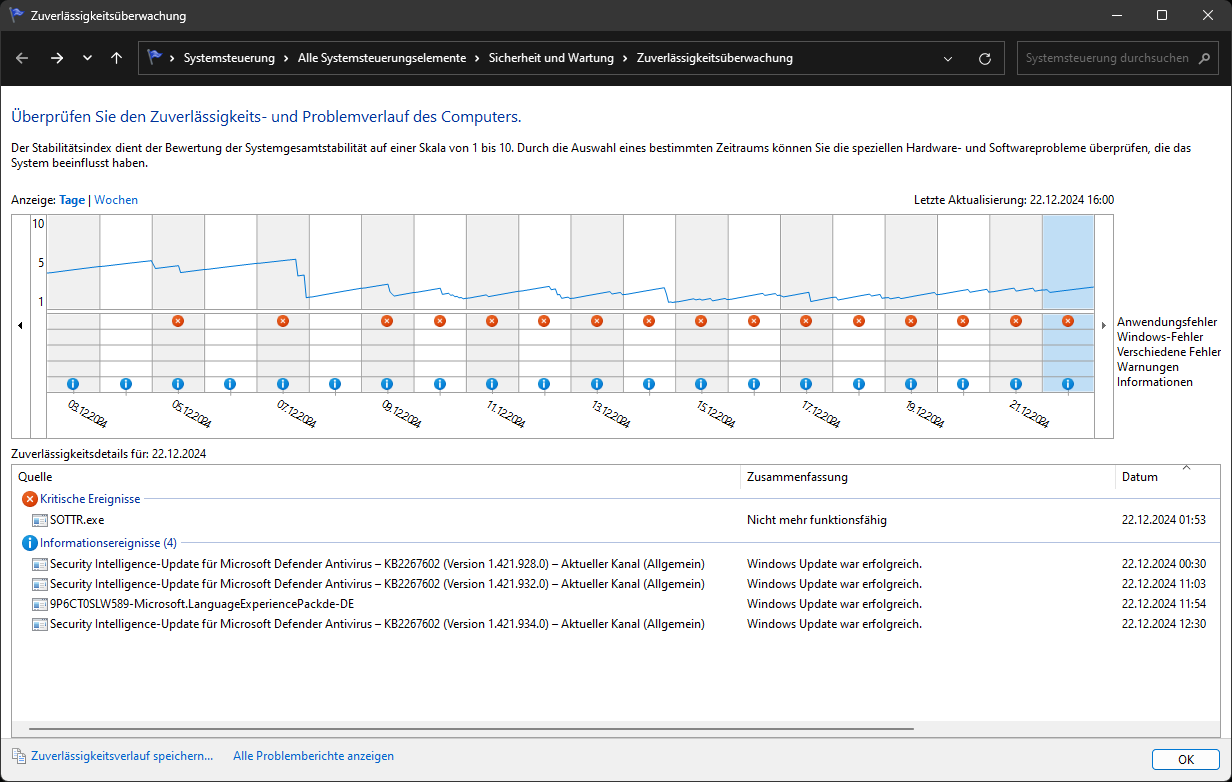Open the Systemsteuerung breadcrumb item
The width and height of the screenshot is (1232, 782).
tap(229, 58)
